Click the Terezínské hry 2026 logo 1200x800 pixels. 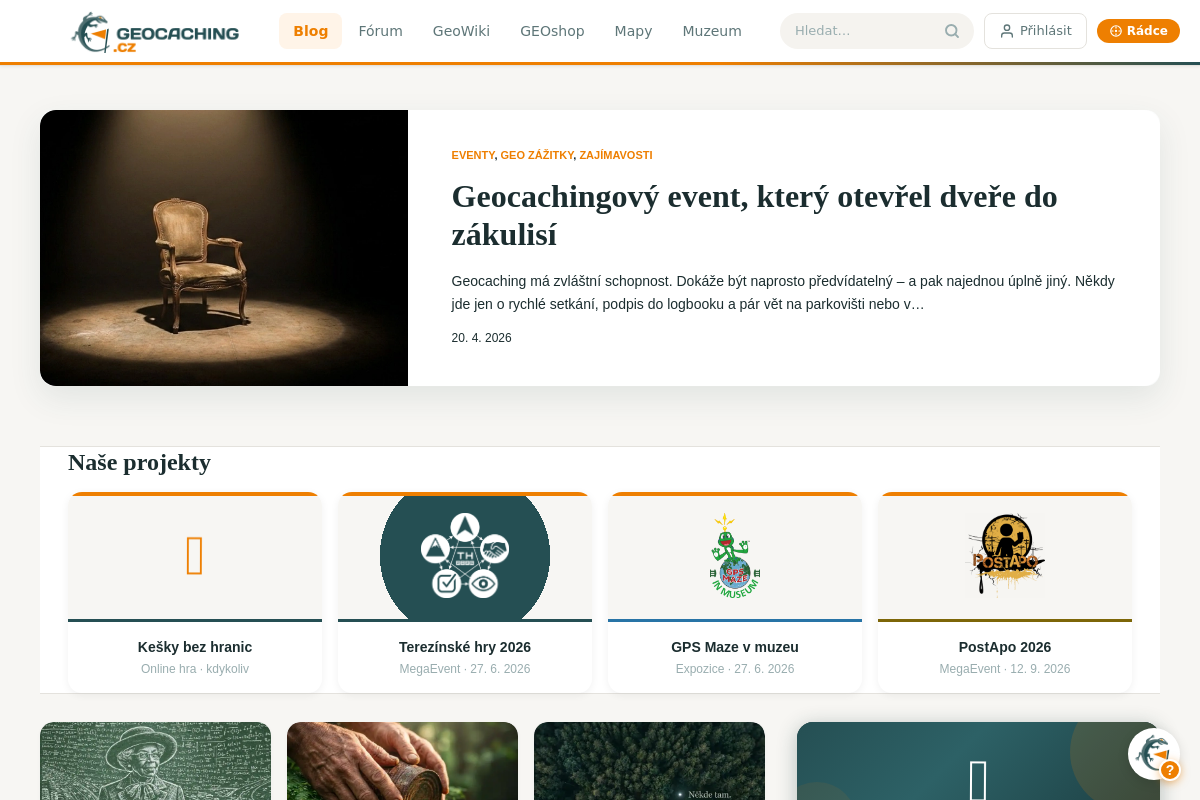point(465,555)
